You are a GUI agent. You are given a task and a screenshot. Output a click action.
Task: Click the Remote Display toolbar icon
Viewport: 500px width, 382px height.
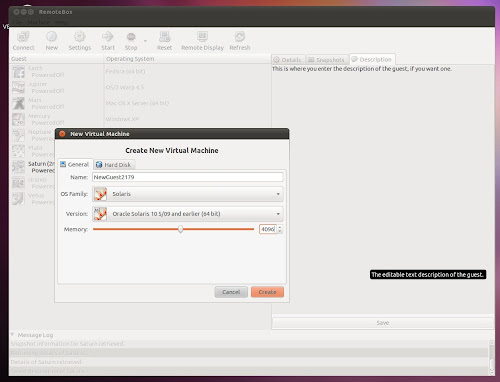tap(202, 36)
